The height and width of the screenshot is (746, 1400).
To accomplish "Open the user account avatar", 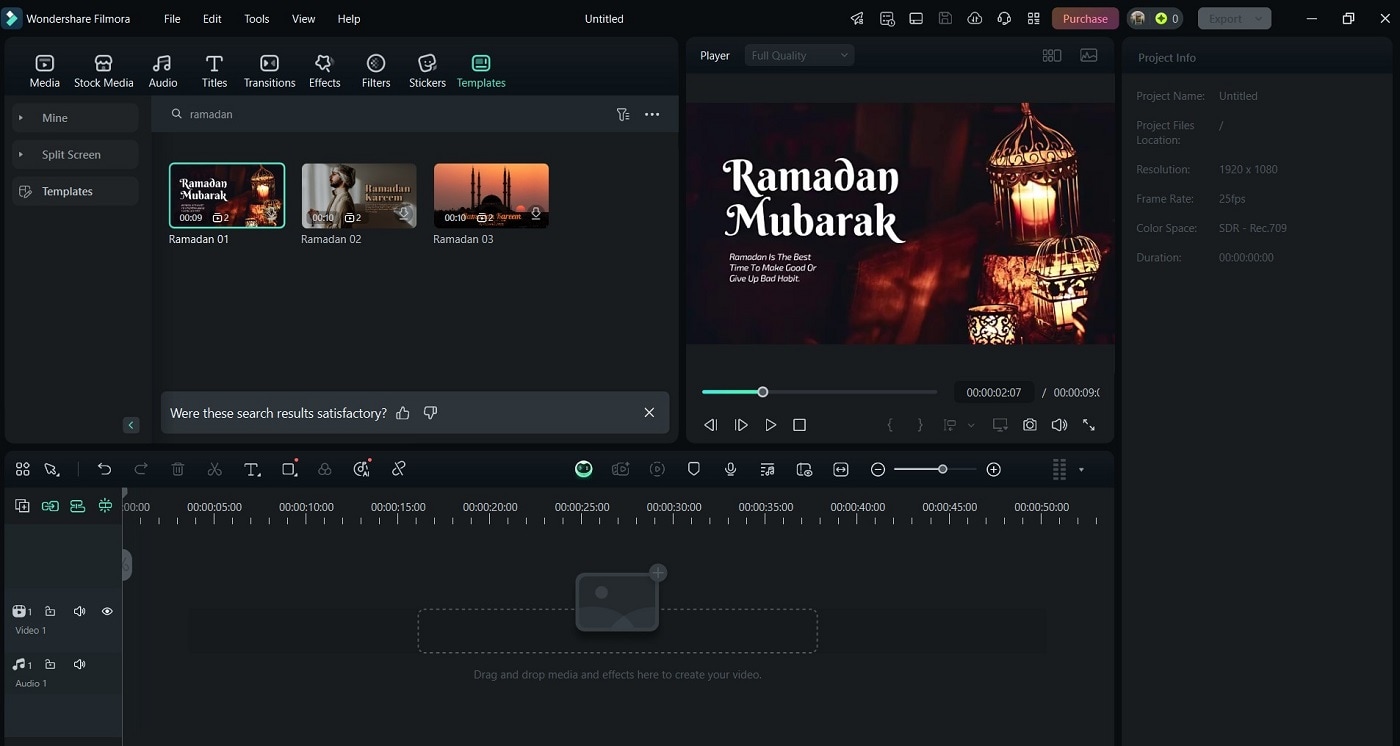I will (x=1137, y=19).
